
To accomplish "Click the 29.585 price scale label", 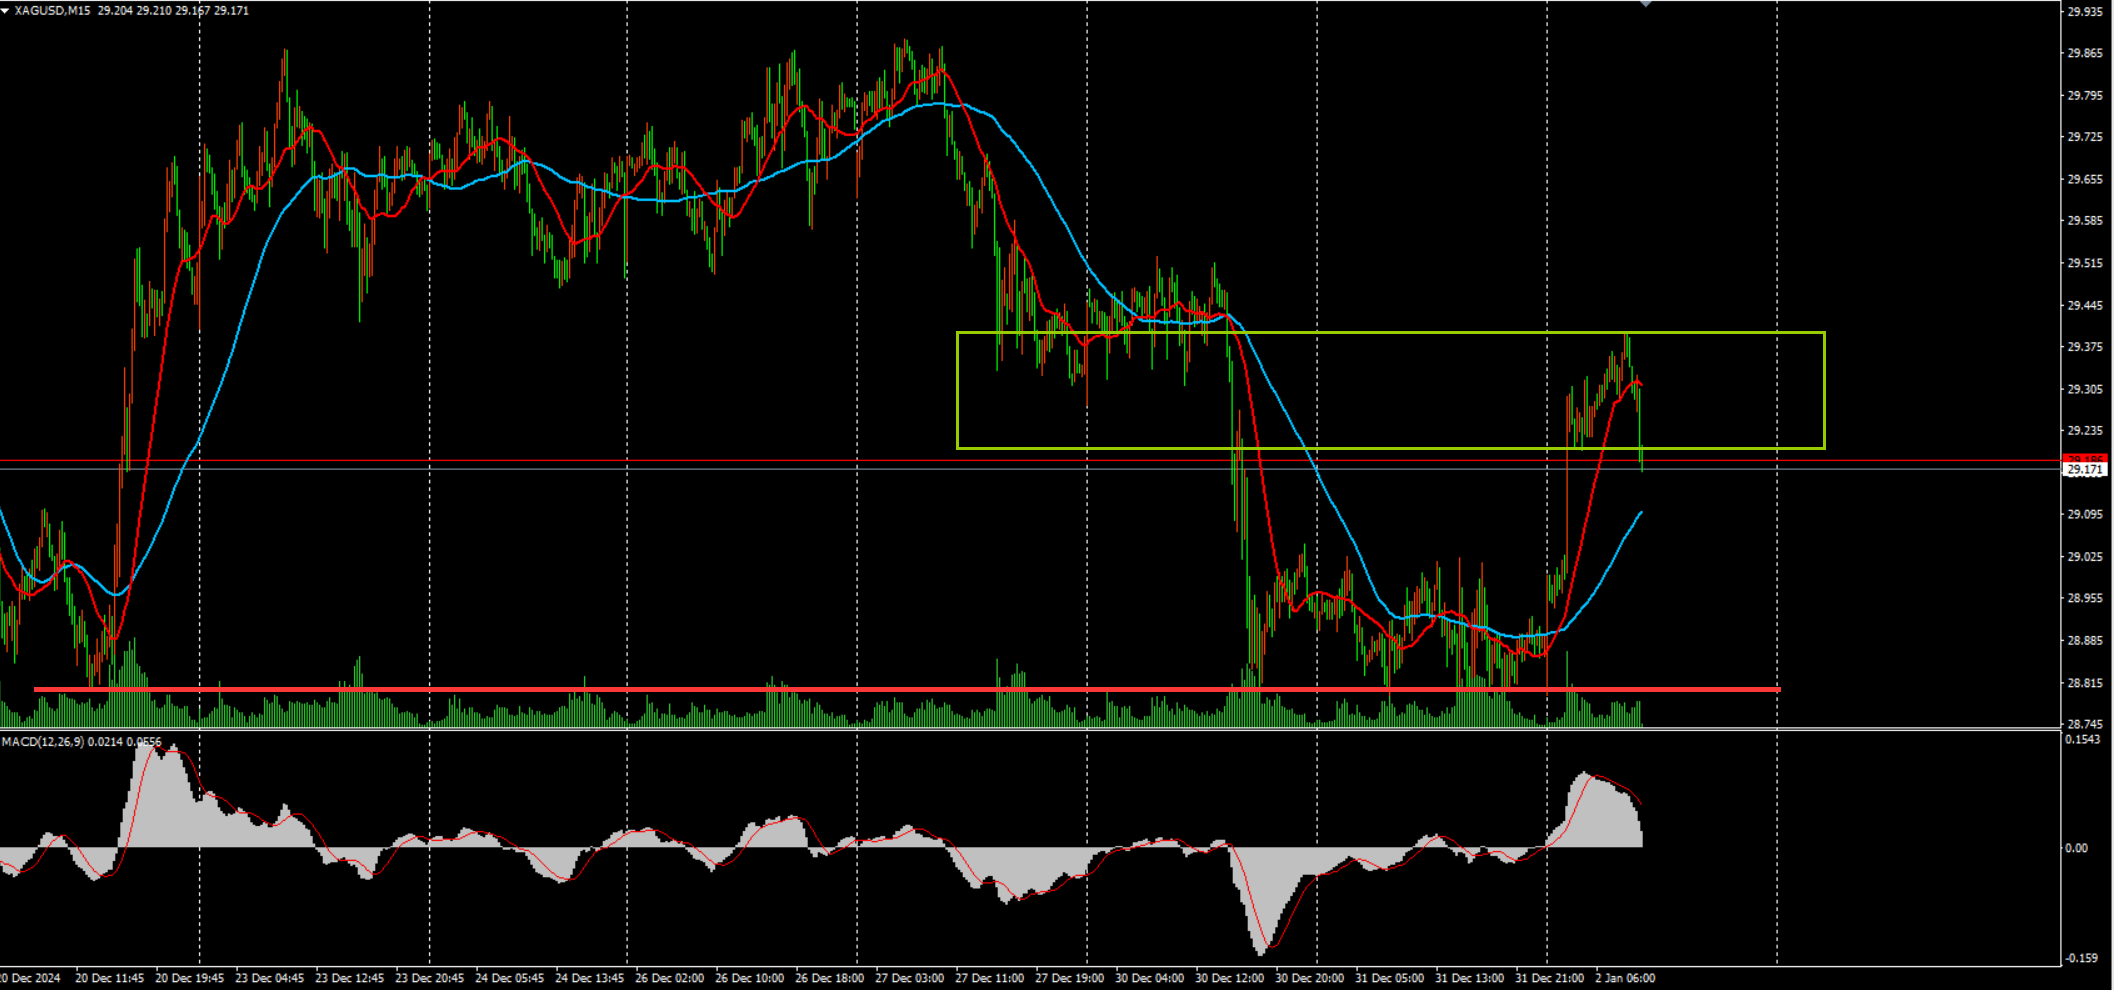I will pyautogui.click(x=2085, y=220).
